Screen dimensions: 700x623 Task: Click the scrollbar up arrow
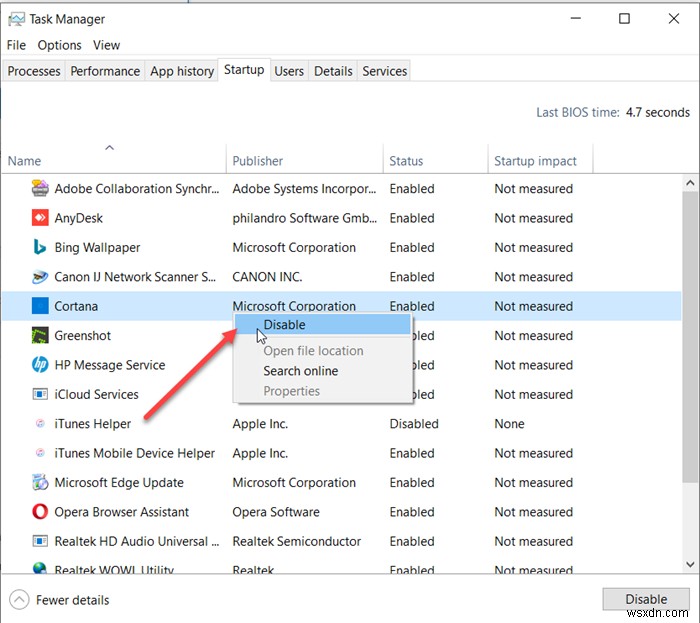pos(690,183)
